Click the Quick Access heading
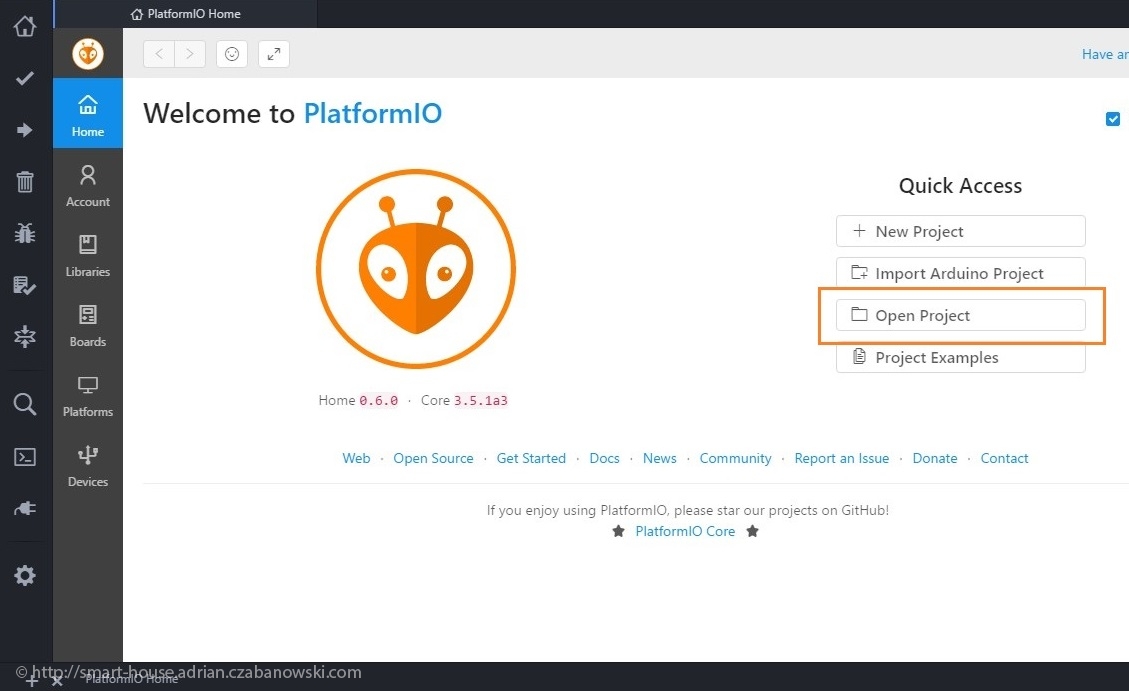1129x691 pixels. coord(960,186)
